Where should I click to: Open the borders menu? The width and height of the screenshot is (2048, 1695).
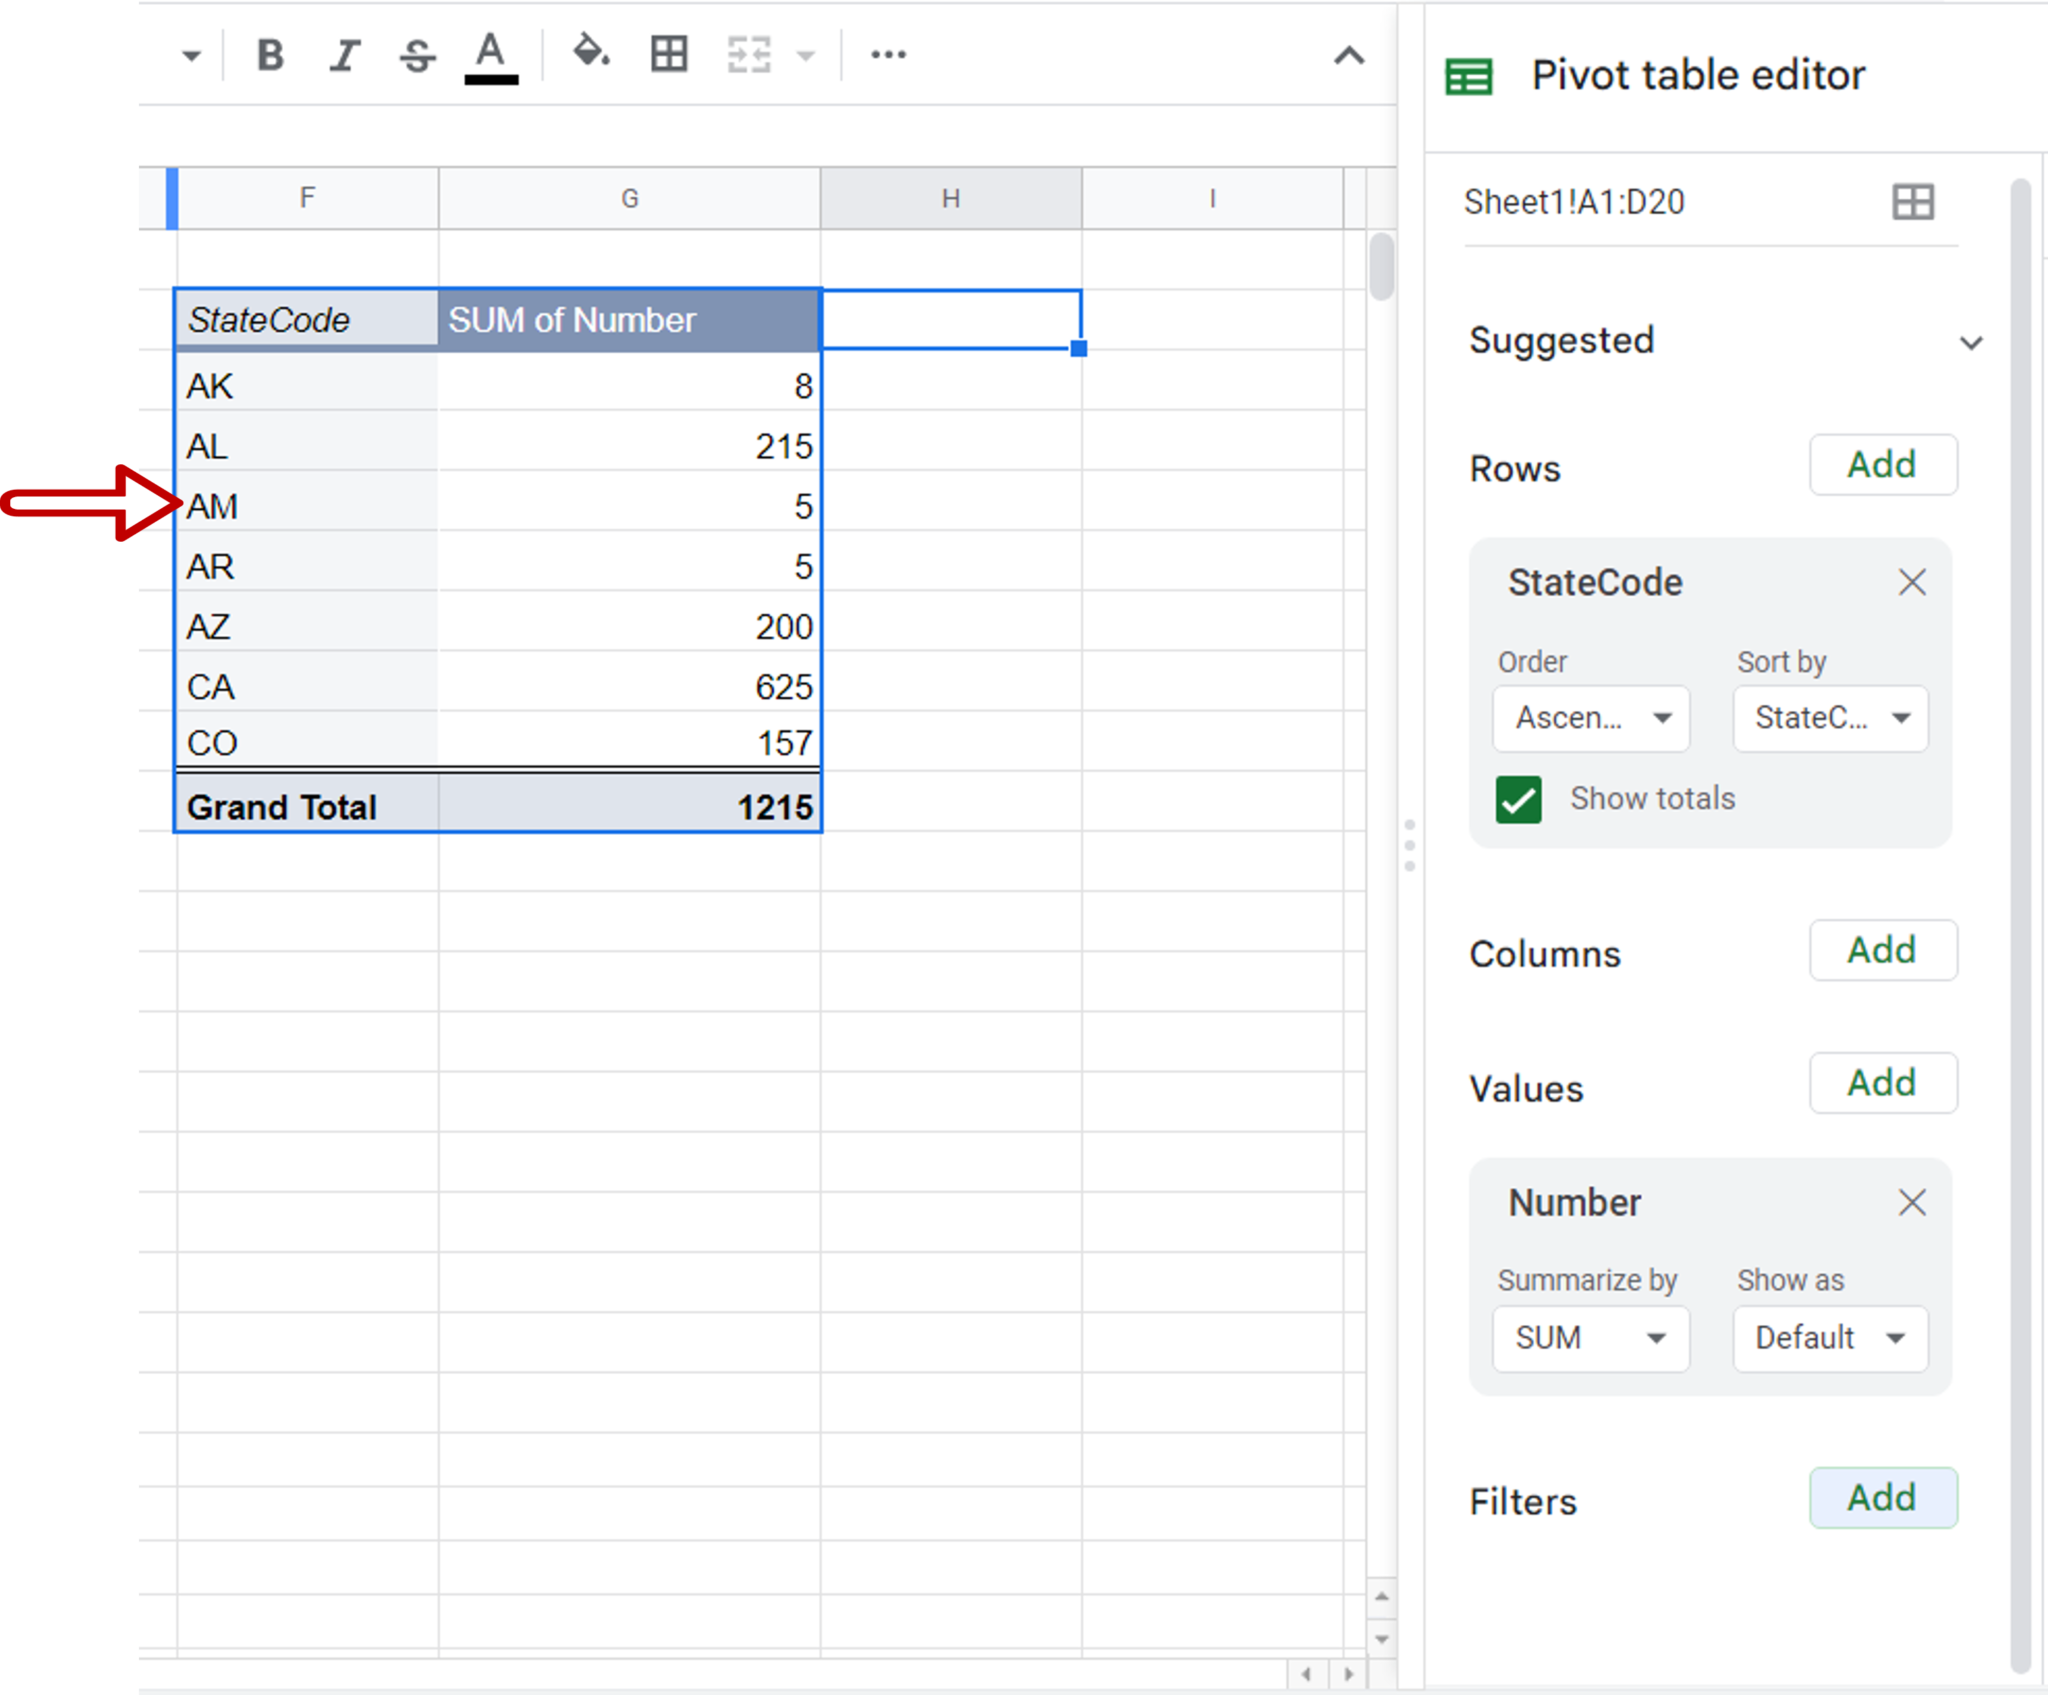[668, 54]
